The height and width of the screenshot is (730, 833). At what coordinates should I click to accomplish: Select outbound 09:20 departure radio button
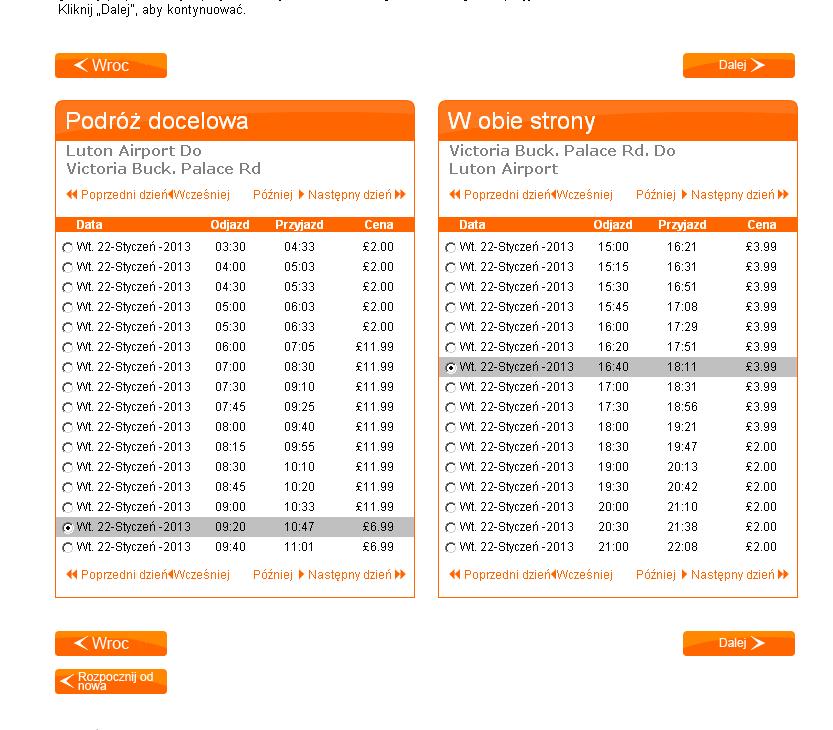pyautogui.click(x=67, y=528)
